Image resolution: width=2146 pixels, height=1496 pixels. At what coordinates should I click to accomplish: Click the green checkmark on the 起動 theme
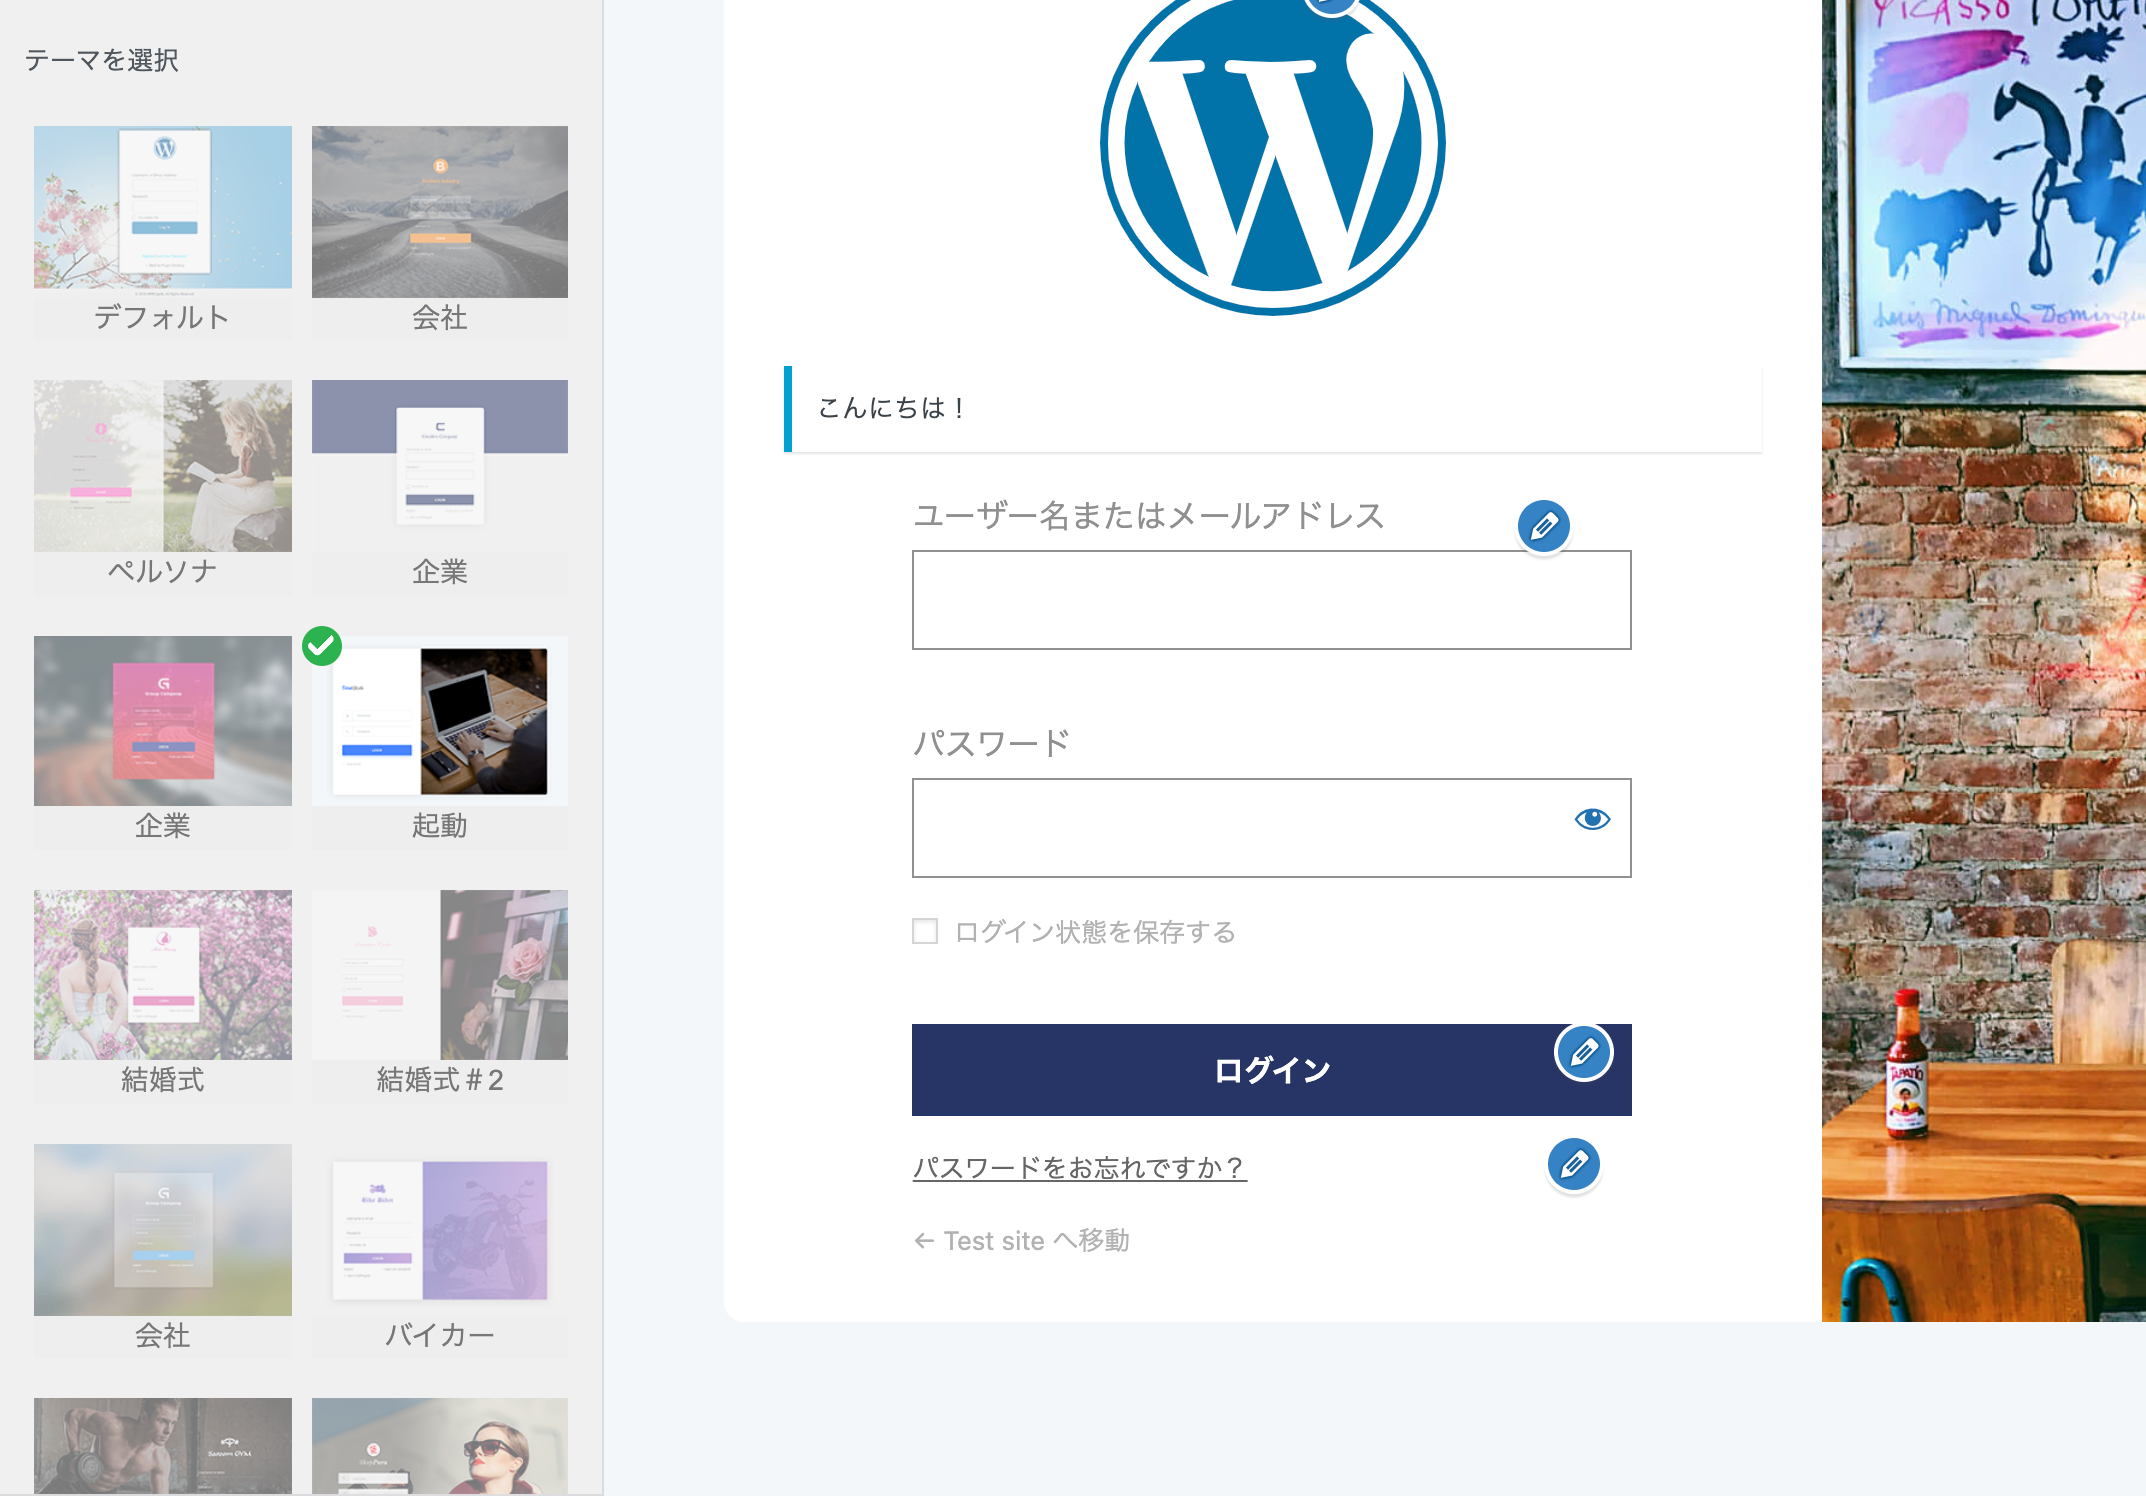322,646
